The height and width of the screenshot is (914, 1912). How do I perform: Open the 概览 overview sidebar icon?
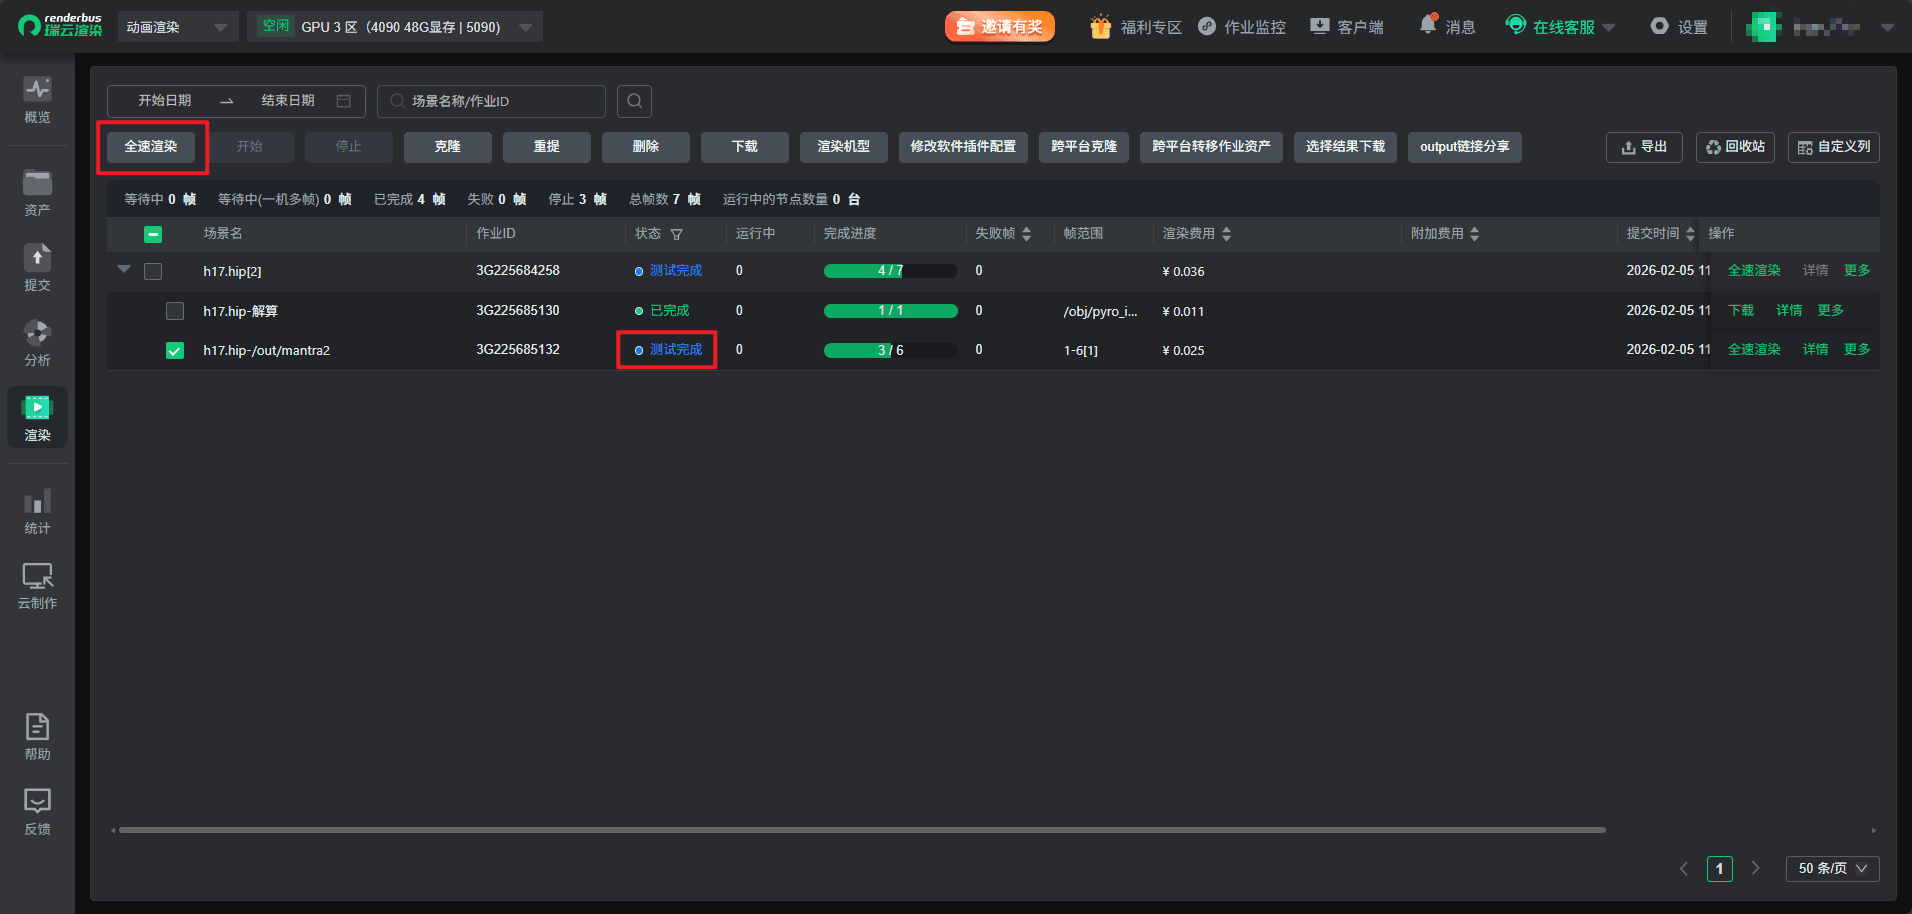pyautogui.click(x=37, y=100)
